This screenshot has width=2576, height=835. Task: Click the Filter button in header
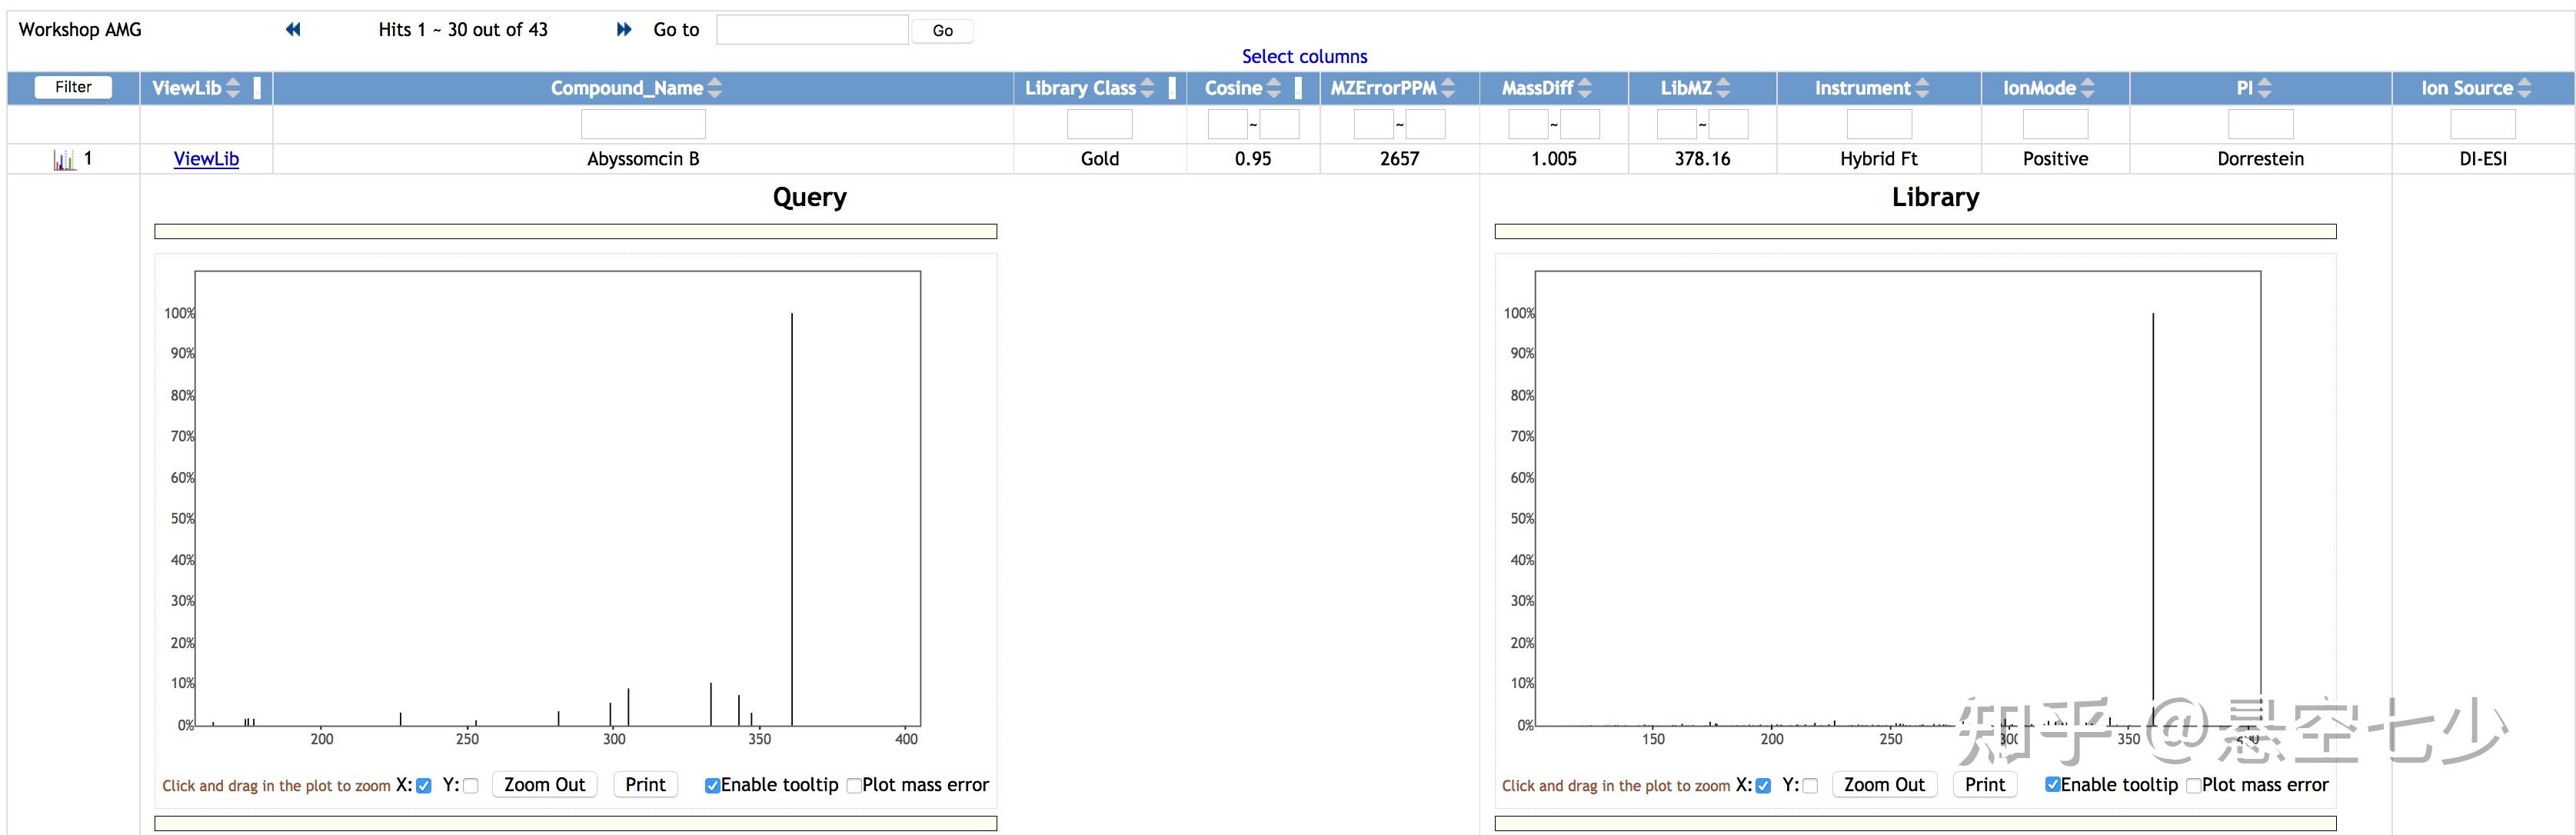pos(73,87)
